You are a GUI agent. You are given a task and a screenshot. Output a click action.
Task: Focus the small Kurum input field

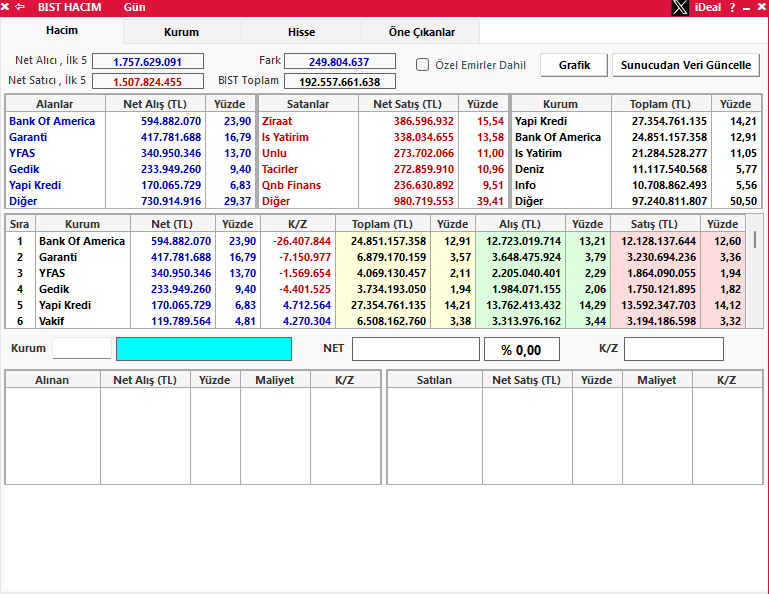(82, 348)
